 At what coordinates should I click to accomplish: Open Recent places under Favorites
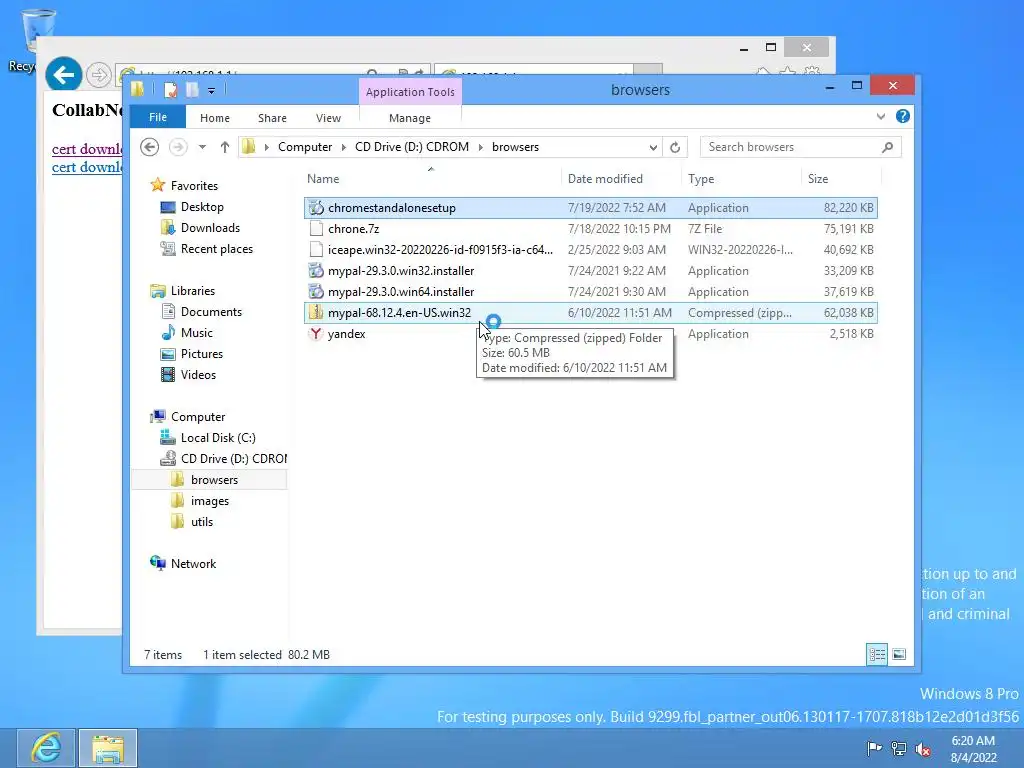point(217,249)
